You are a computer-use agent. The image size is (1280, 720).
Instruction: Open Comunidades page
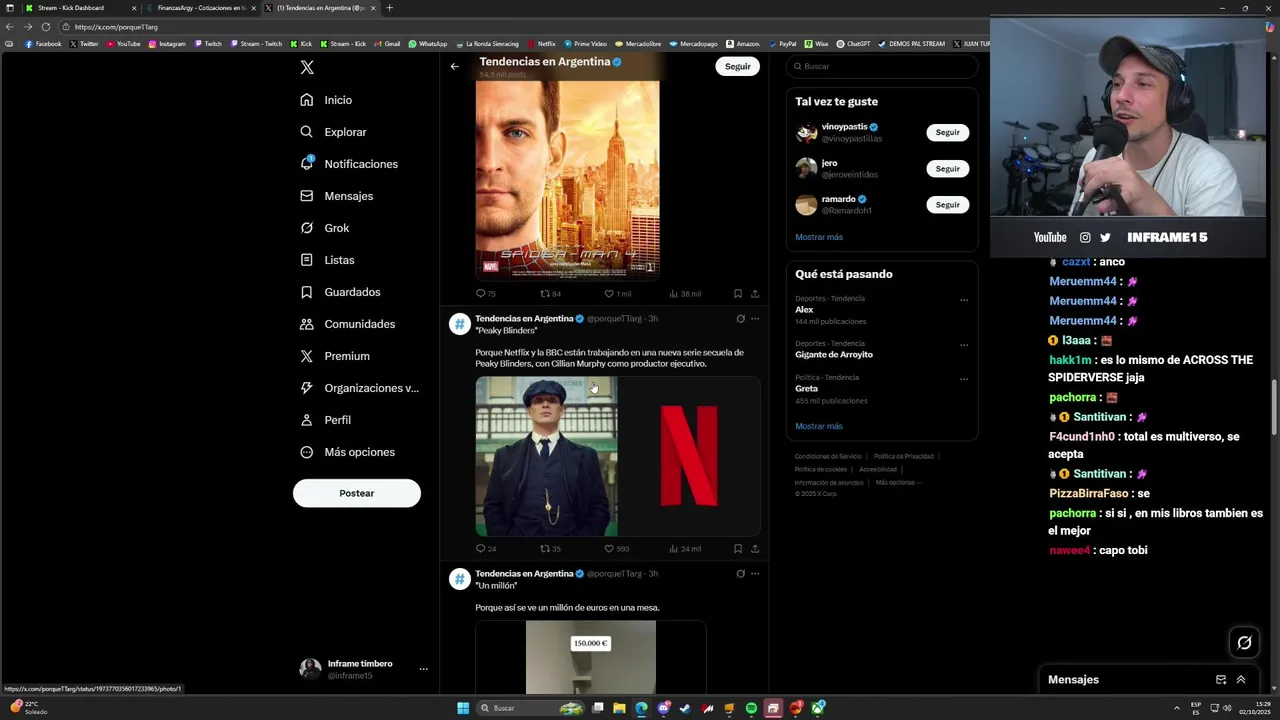(348, 324)
